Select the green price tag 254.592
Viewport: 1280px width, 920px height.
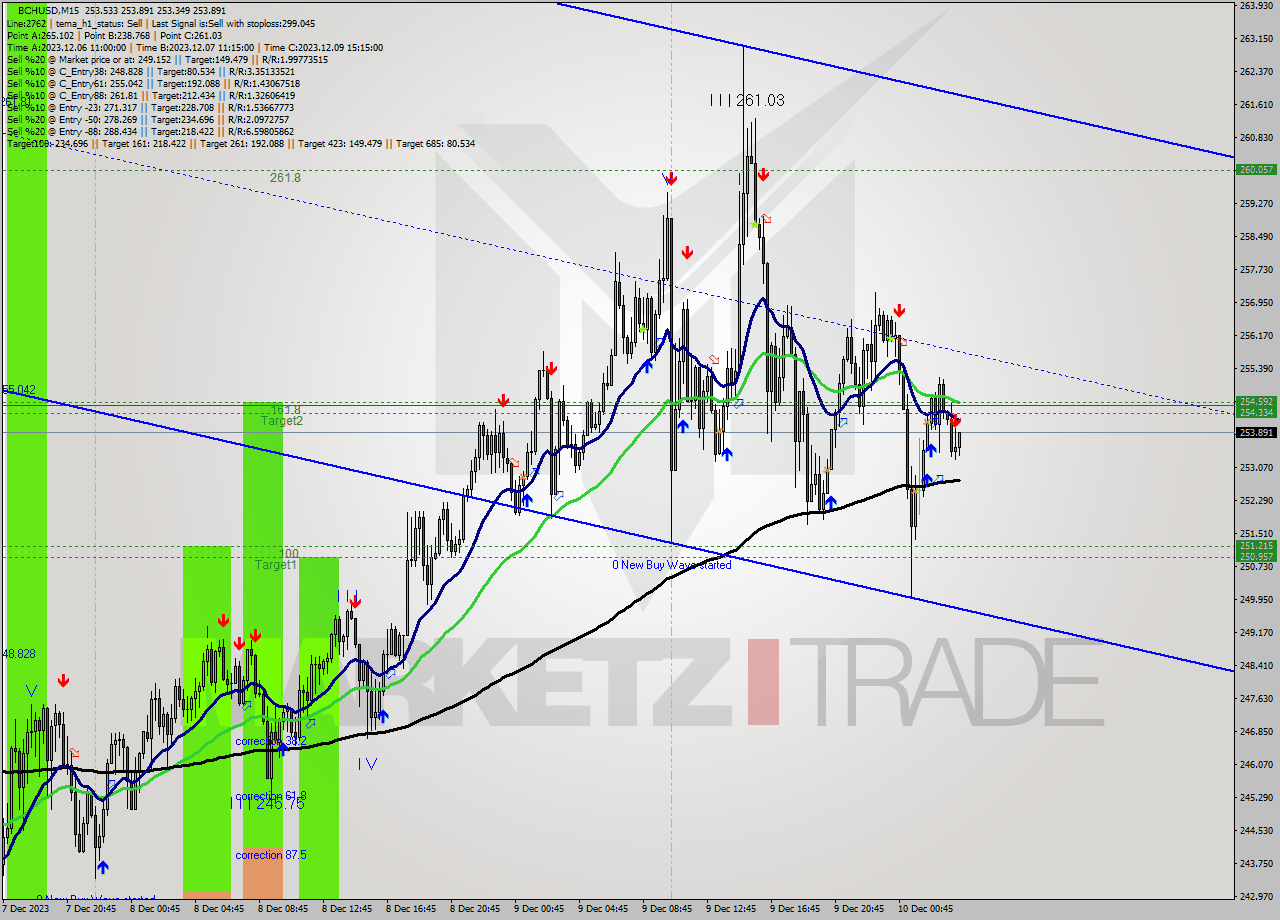pyautogui.click(x=1256, y=402)
